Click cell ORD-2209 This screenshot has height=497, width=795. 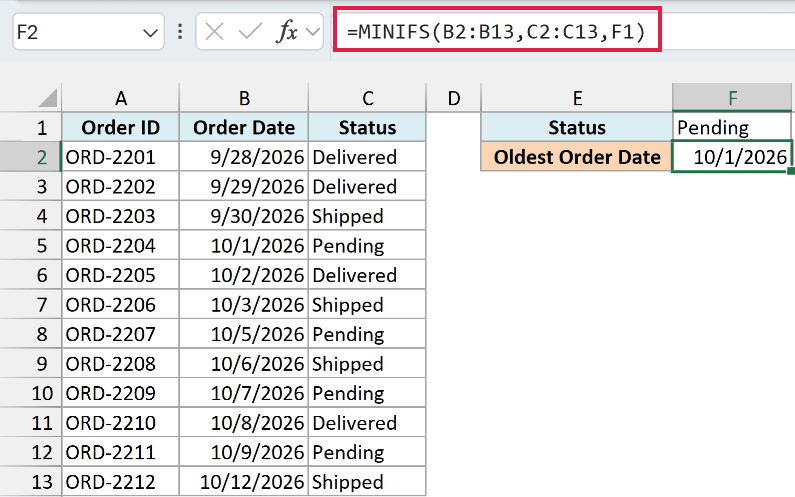[x=120, y=393]
